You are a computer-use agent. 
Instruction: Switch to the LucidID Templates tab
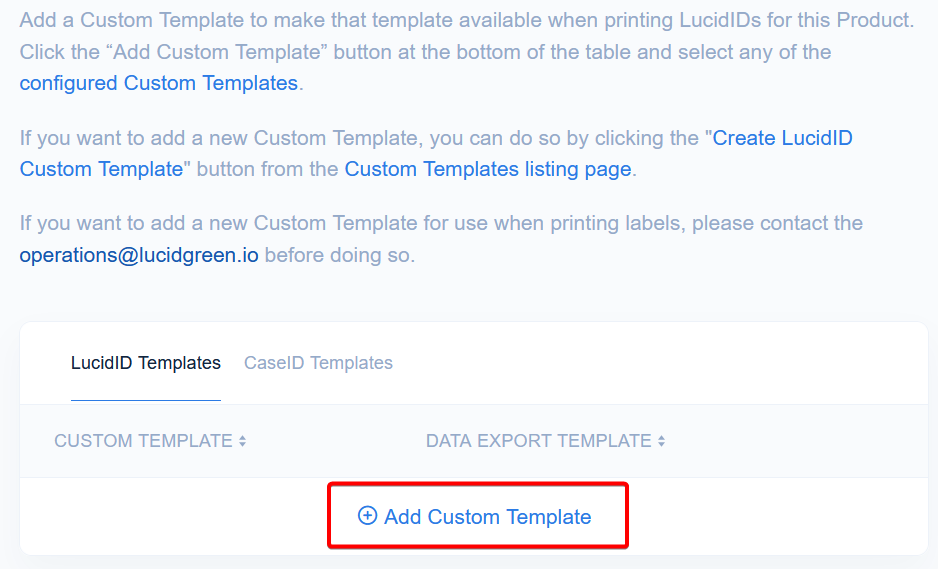[146, 363]
